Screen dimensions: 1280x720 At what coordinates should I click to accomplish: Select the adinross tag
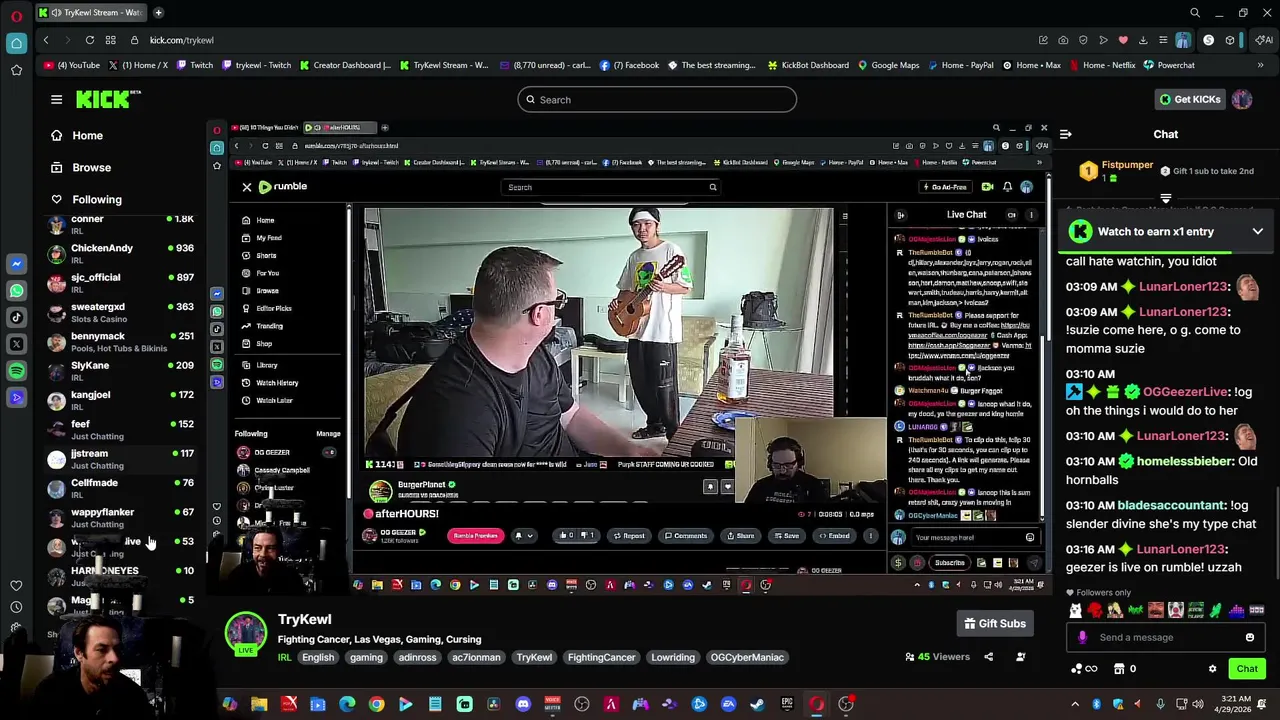[x=417, y=657]
